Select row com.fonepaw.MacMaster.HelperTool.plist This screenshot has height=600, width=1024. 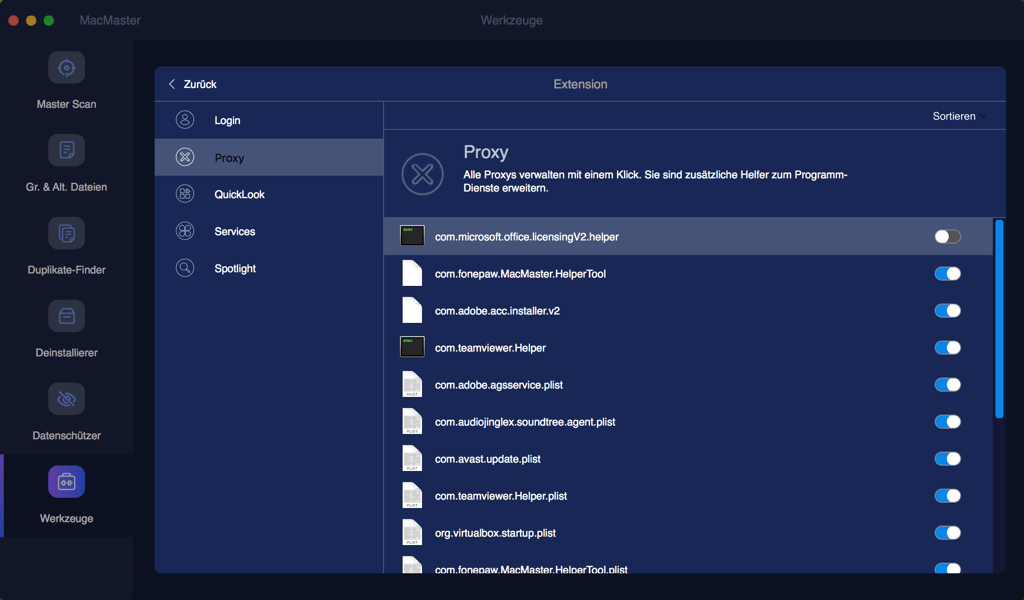688,563
